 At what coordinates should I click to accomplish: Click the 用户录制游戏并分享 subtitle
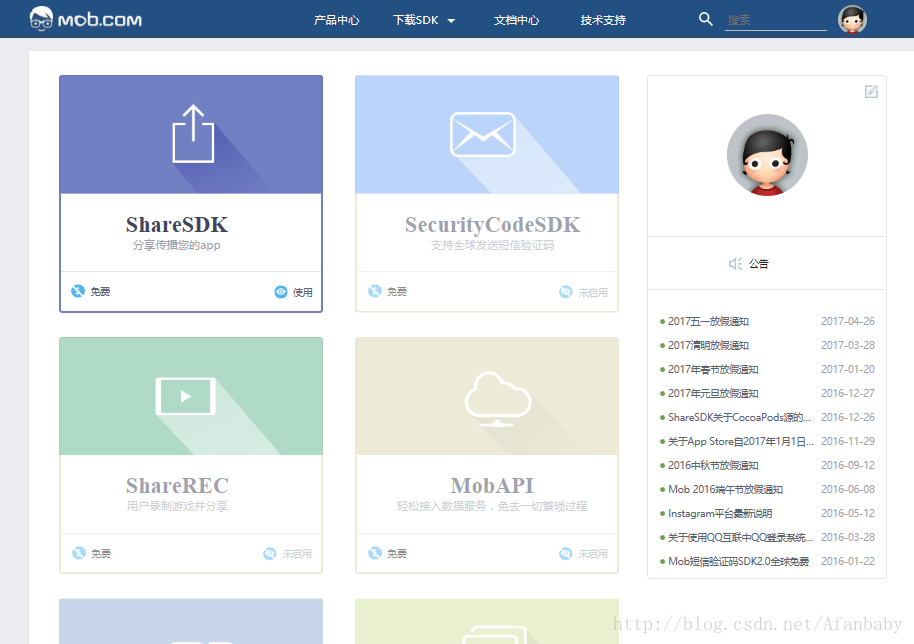click(x=177, y=506)
